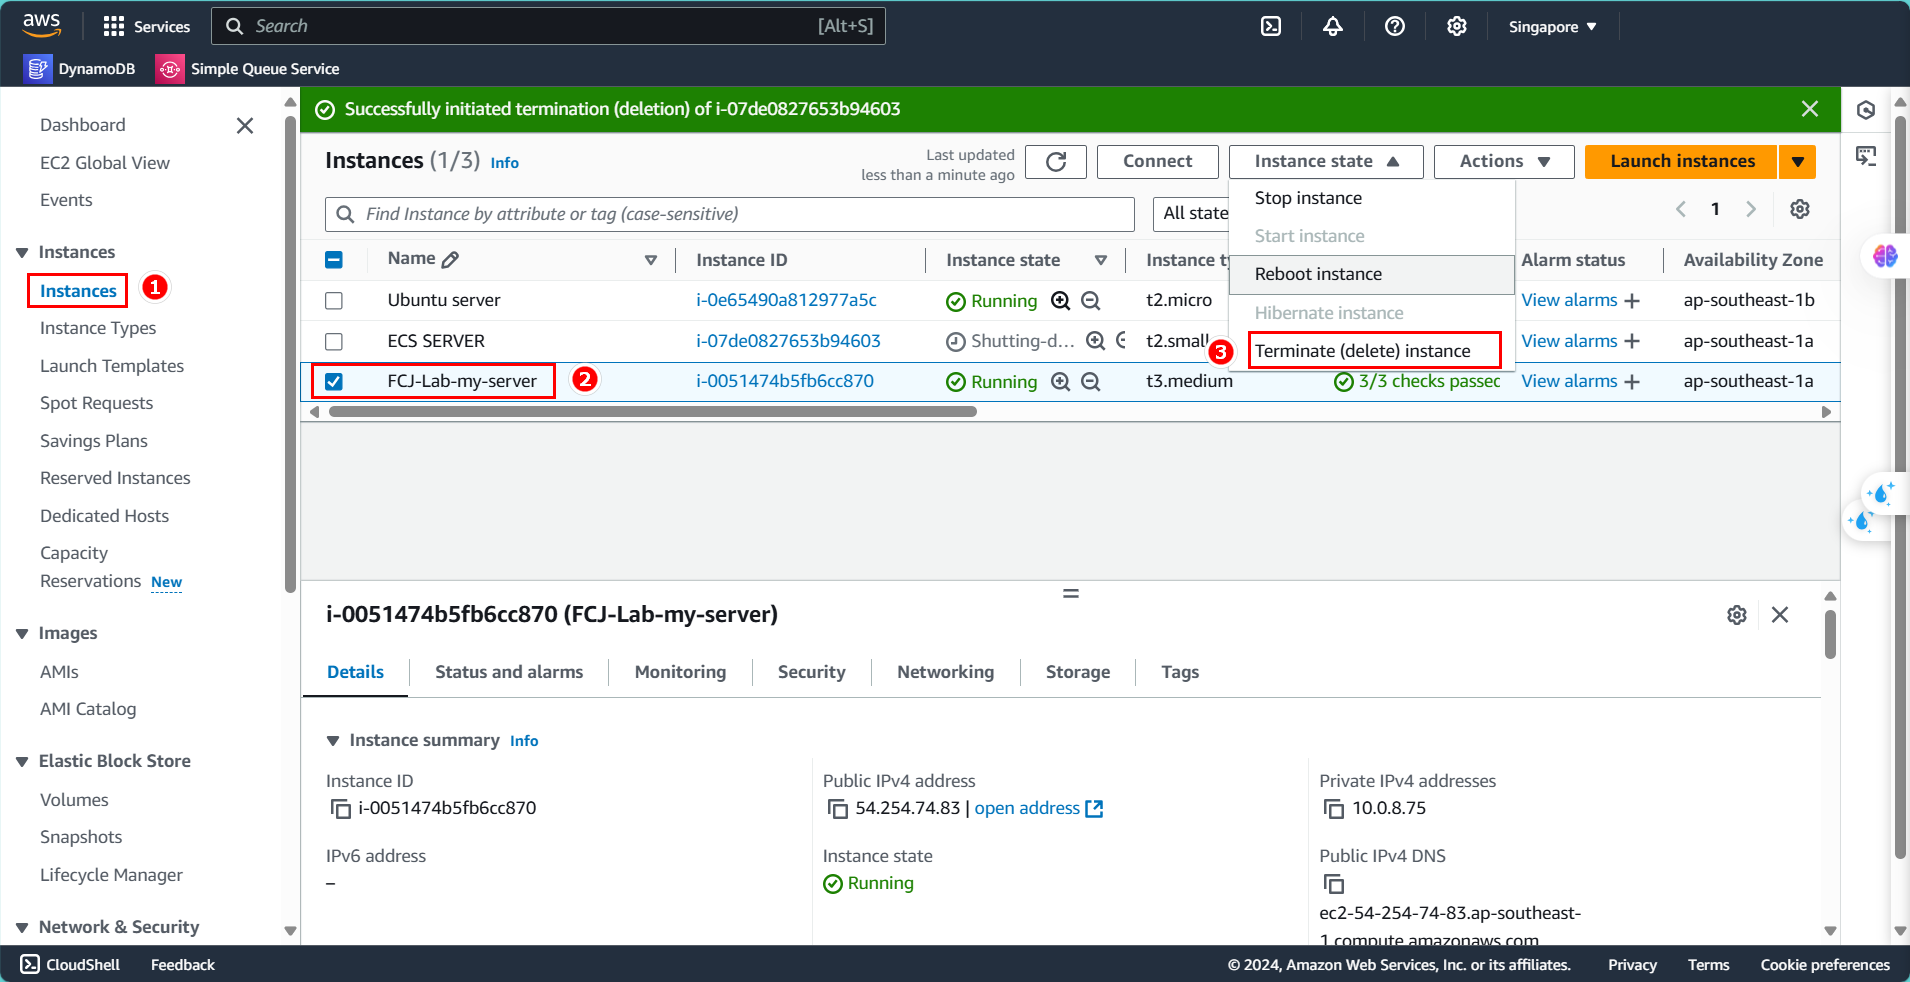1910x982 pixels.
Task: Click the Connect button
Action: pos(1158,162)
